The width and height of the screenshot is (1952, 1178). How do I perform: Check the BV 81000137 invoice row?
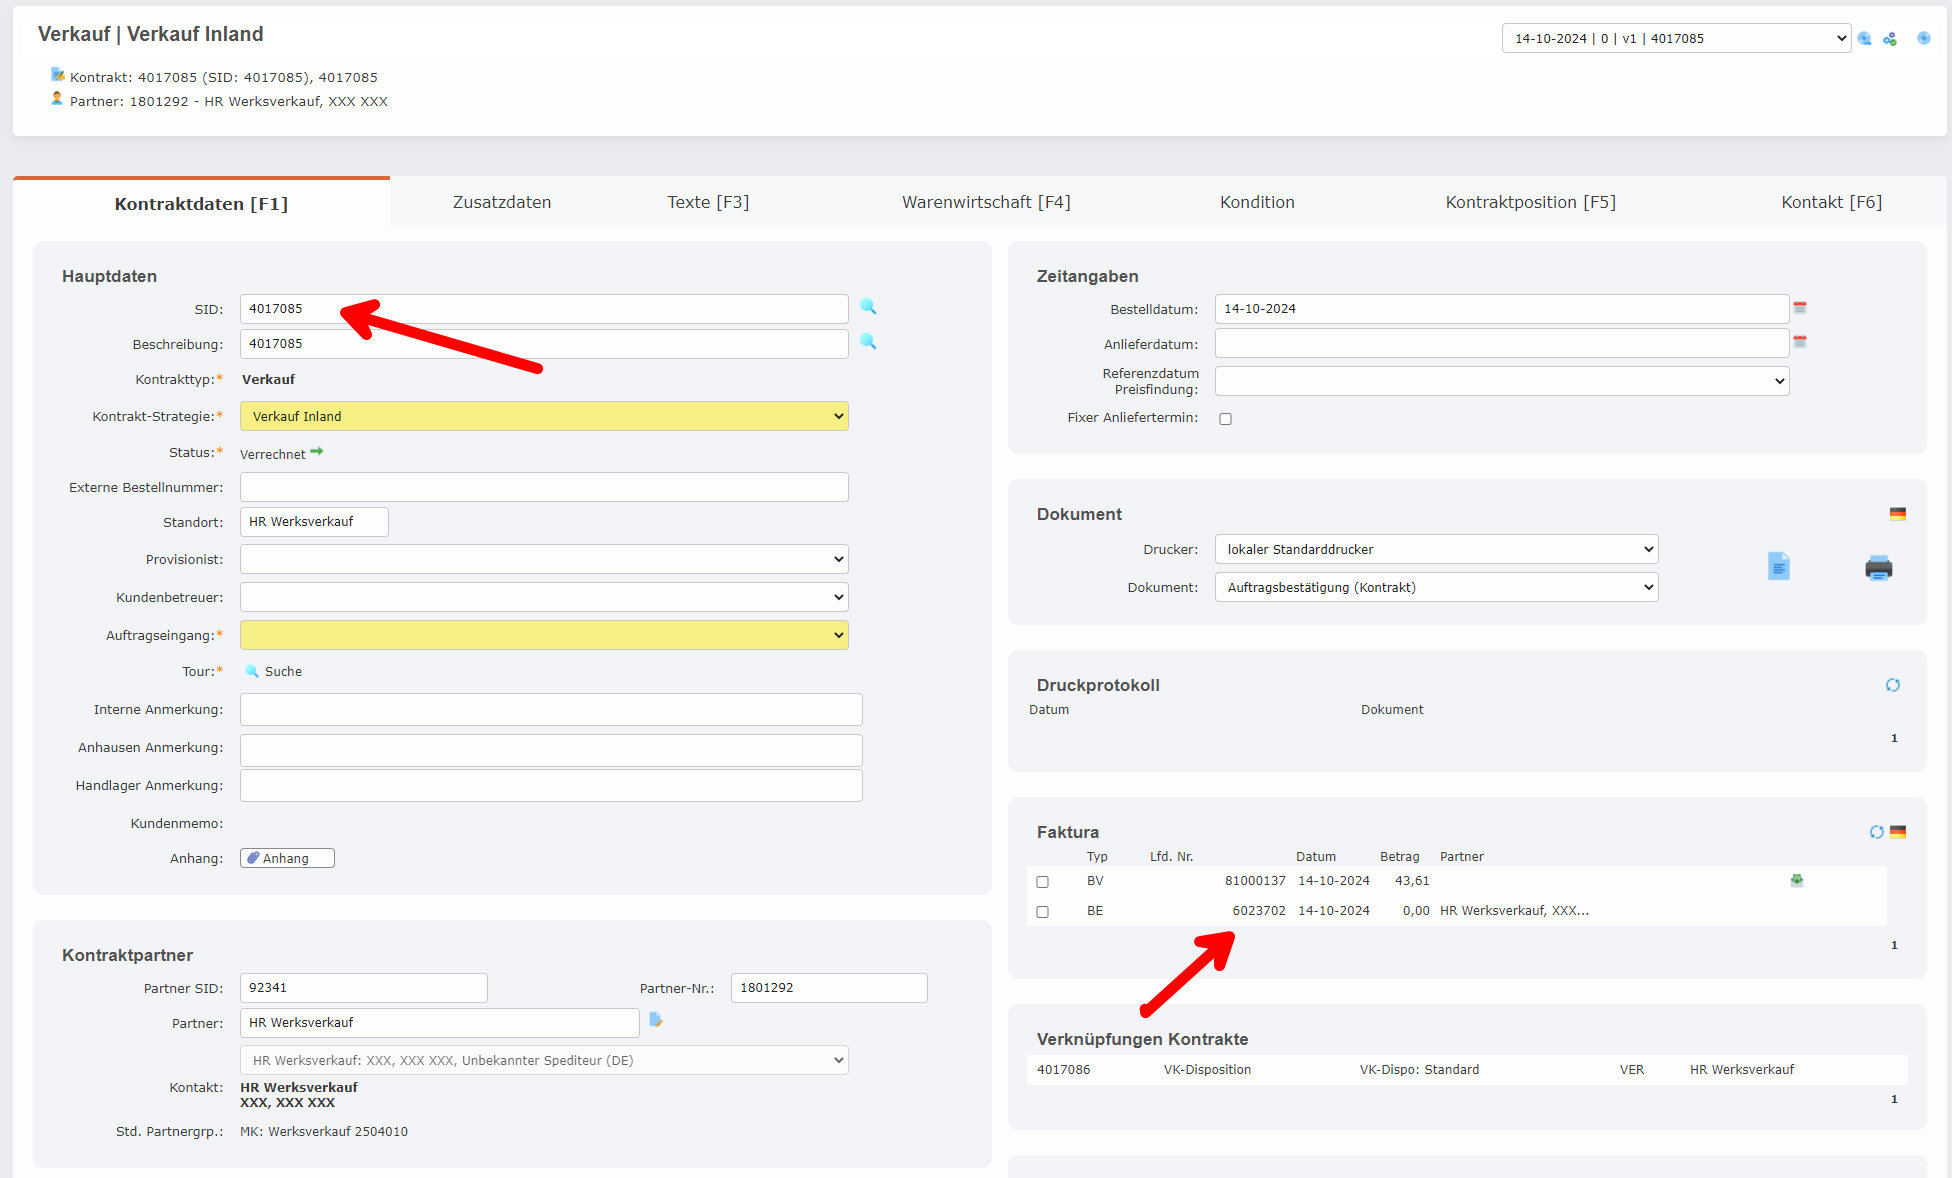point(1042,882)
